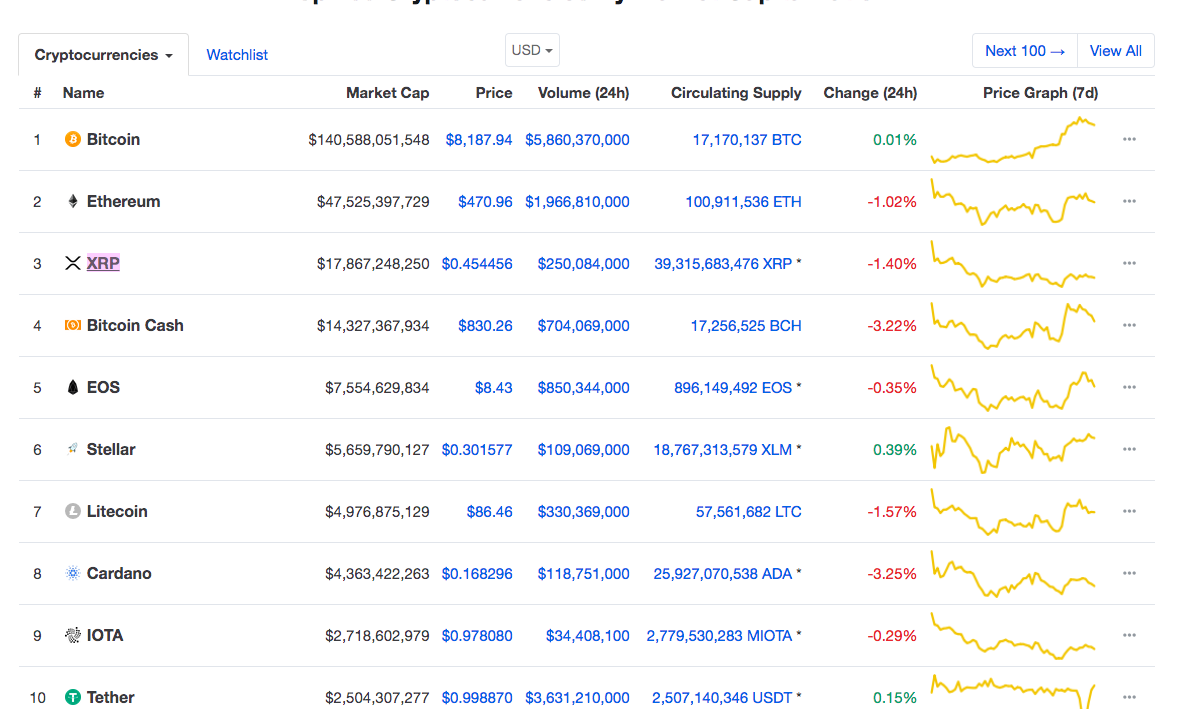Image resolution: width=1191 pixels, height=709 pixels.
Task: Go to Next 100 cryptocurrencies
Action: pos(1025,51)
